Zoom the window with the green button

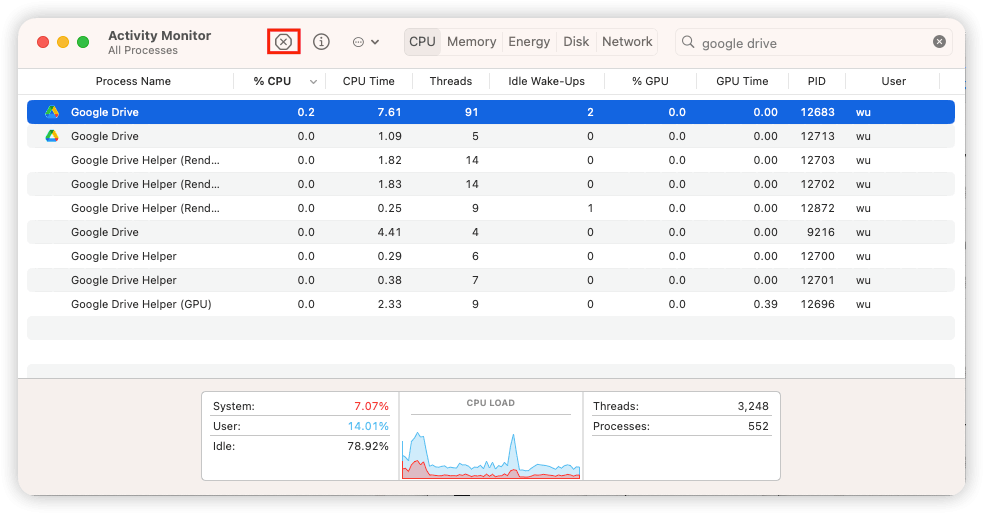pyautogui.click(x=83, y=42)
